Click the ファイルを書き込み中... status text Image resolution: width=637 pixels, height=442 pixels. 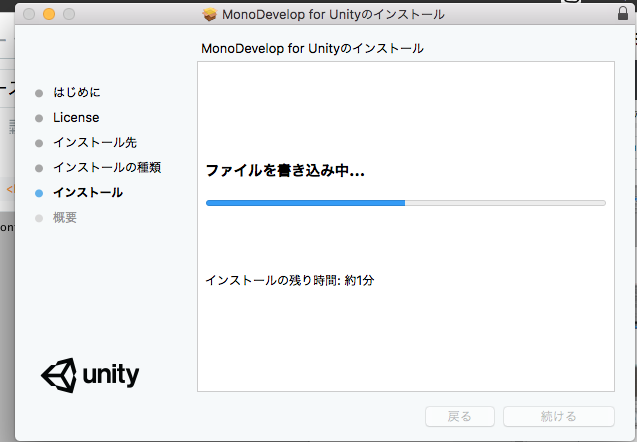(285, 170)
